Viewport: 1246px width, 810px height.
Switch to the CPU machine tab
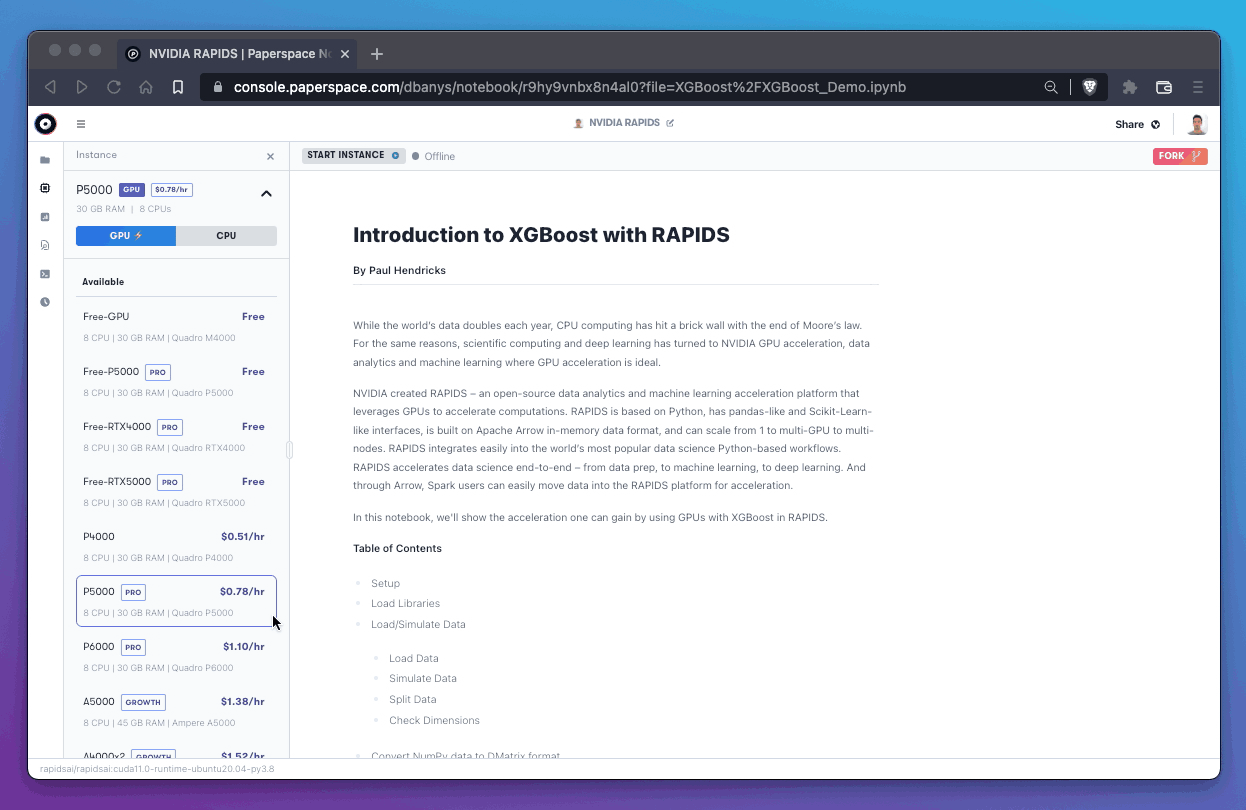click(226, 236)
